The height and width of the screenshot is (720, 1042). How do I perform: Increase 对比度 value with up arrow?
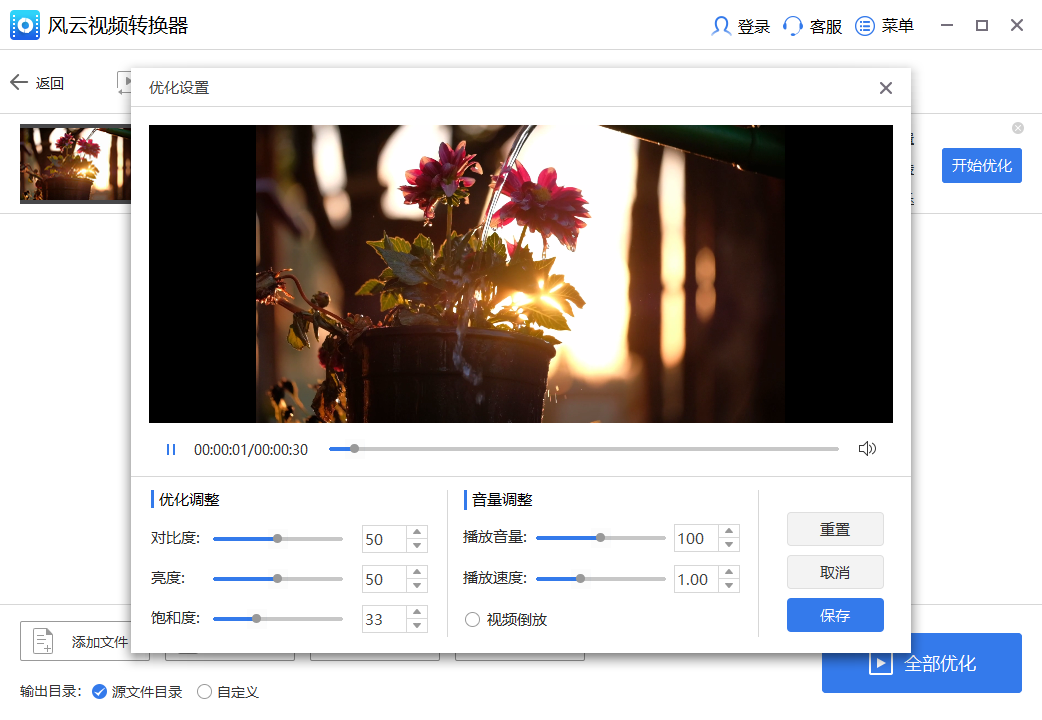tap(417, 532)
